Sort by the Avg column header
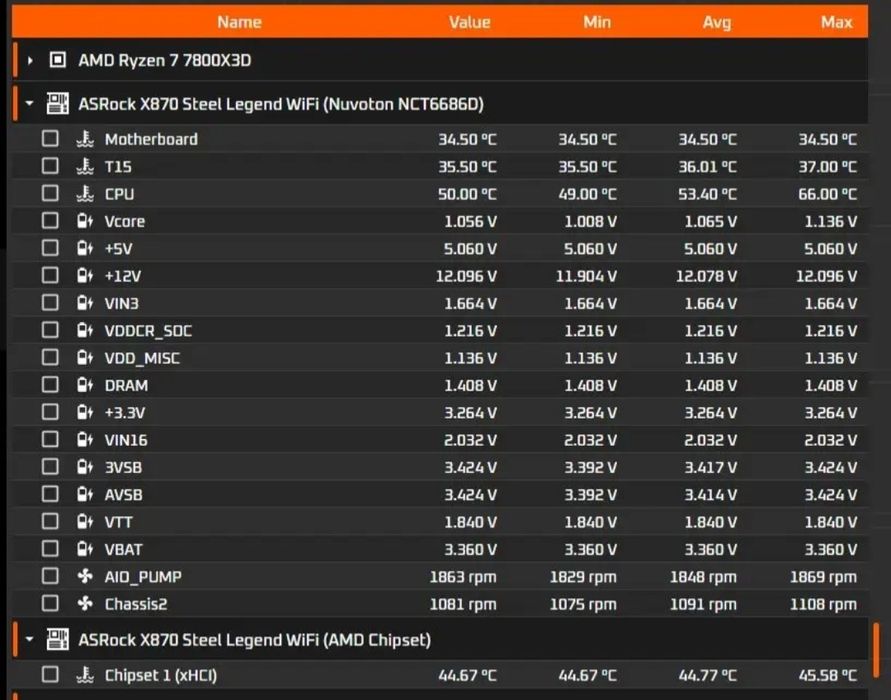This screenshot has width=891, height=700. 717,22
